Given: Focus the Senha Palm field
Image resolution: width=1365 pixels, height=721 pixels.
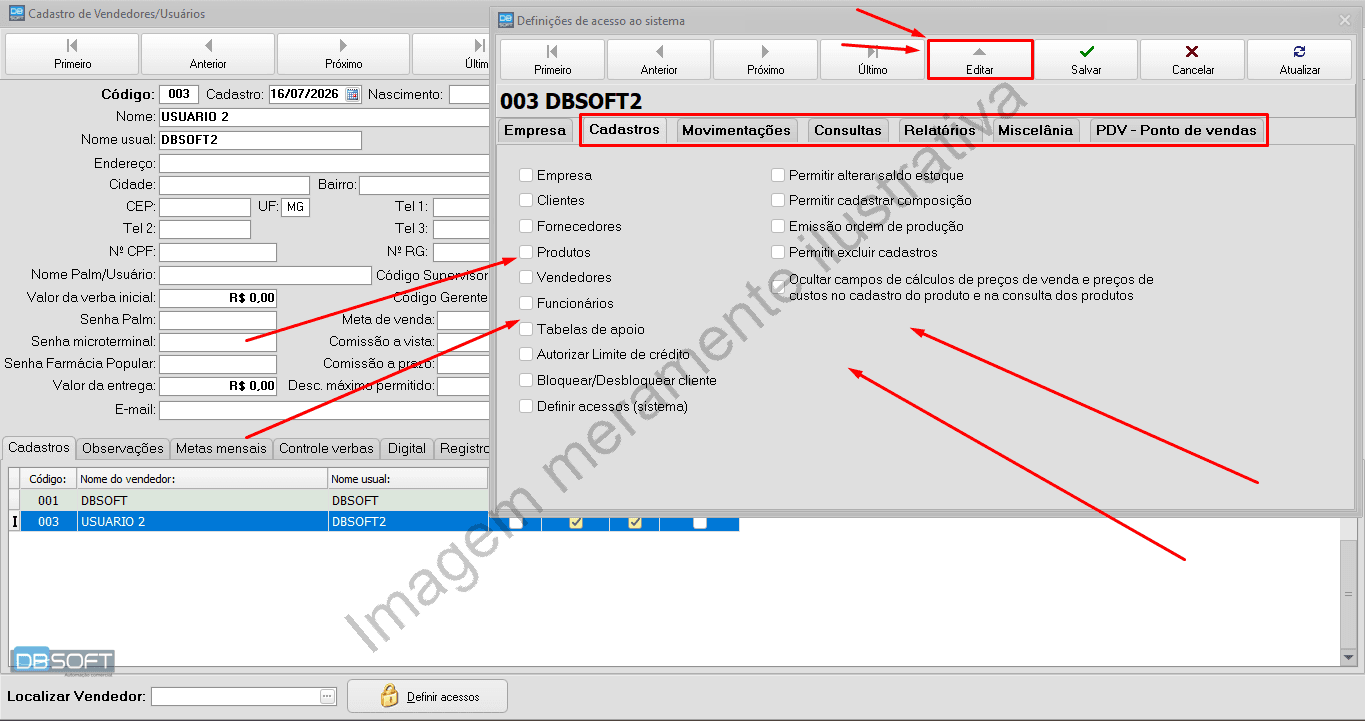Looking at the screenshot, I should (218, 320).
